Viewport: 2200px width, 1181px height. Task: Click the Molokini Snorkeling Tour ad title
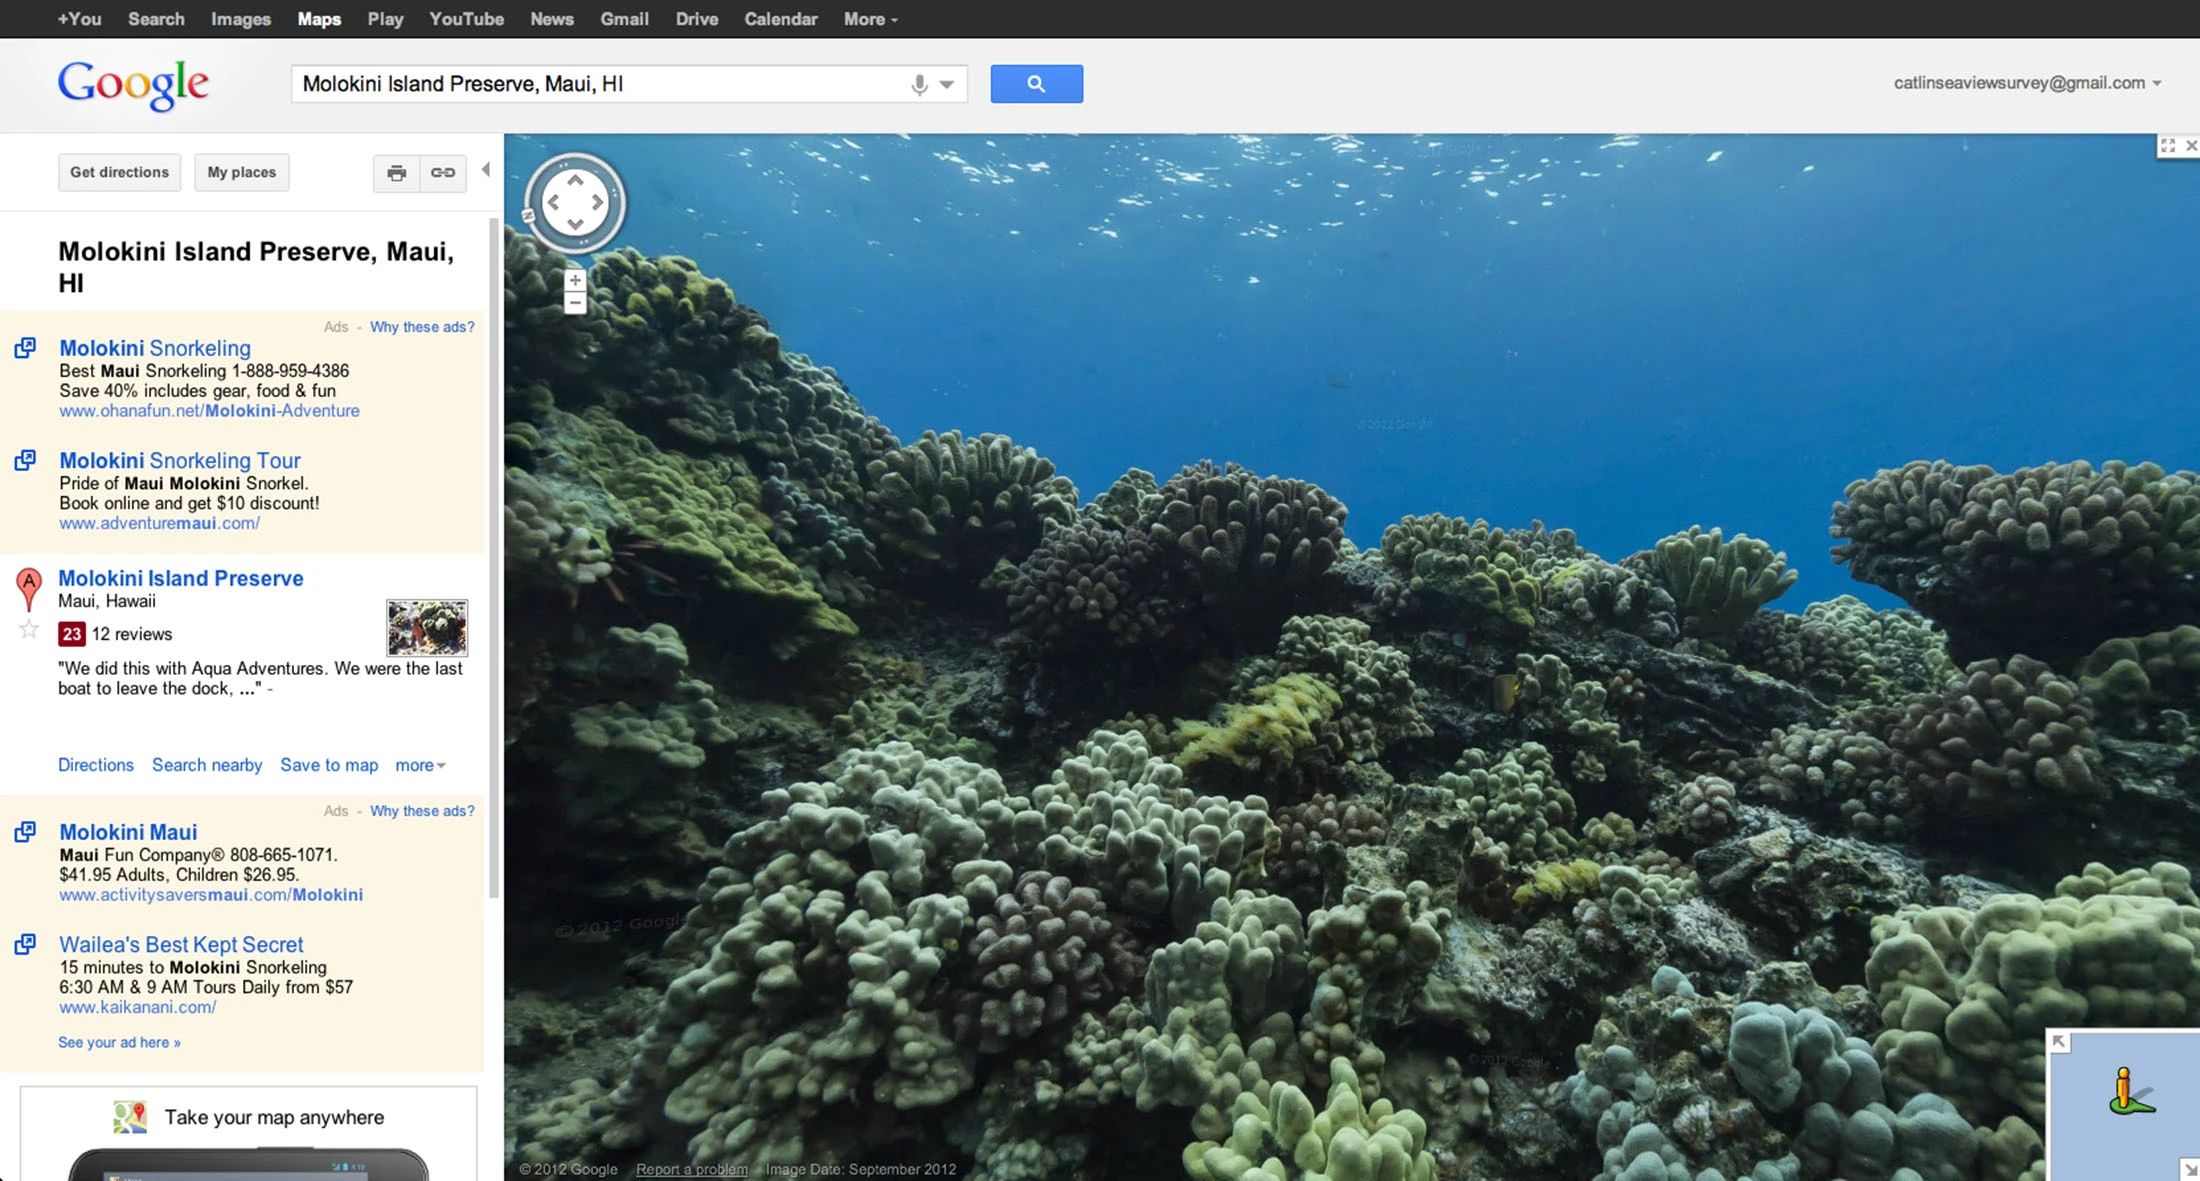click(x=180, y=460)
